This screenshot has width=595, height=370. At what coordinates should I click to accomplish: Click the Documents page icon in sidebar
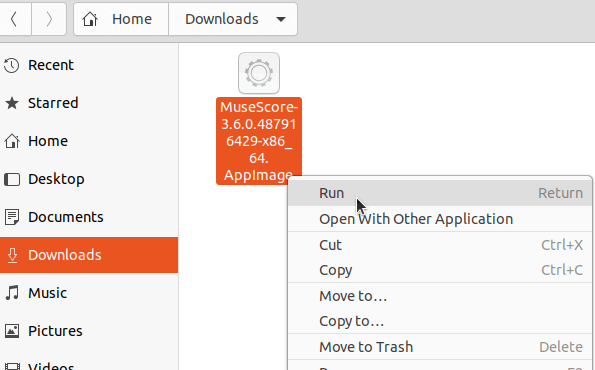(x=12, y=217)
